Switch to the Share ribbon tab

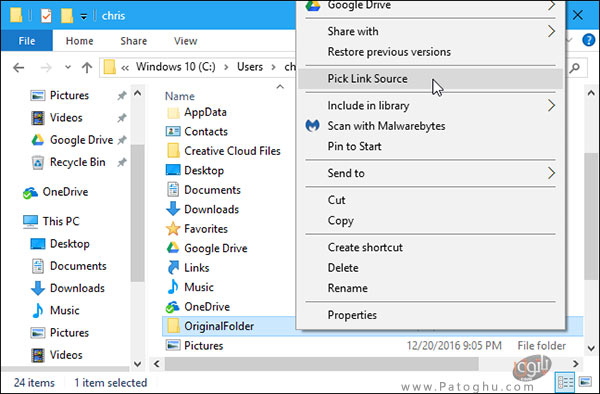[134, 41]
